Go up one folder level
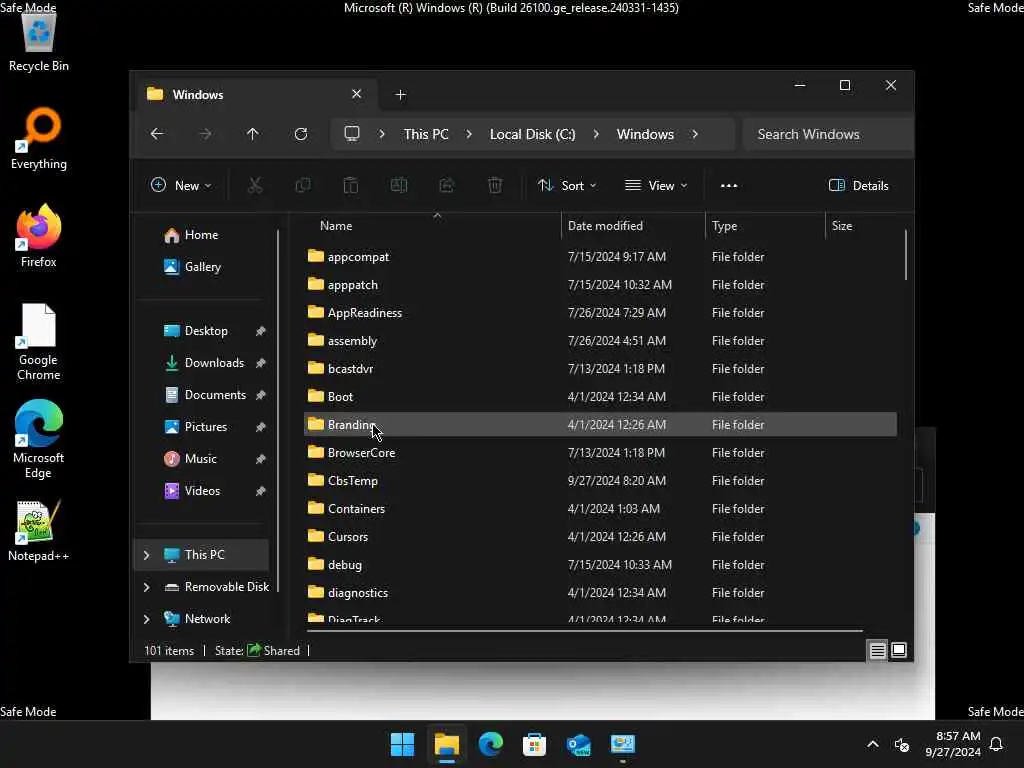The height and width of the screenshot is (768, 1024). (x=253, y=134)
